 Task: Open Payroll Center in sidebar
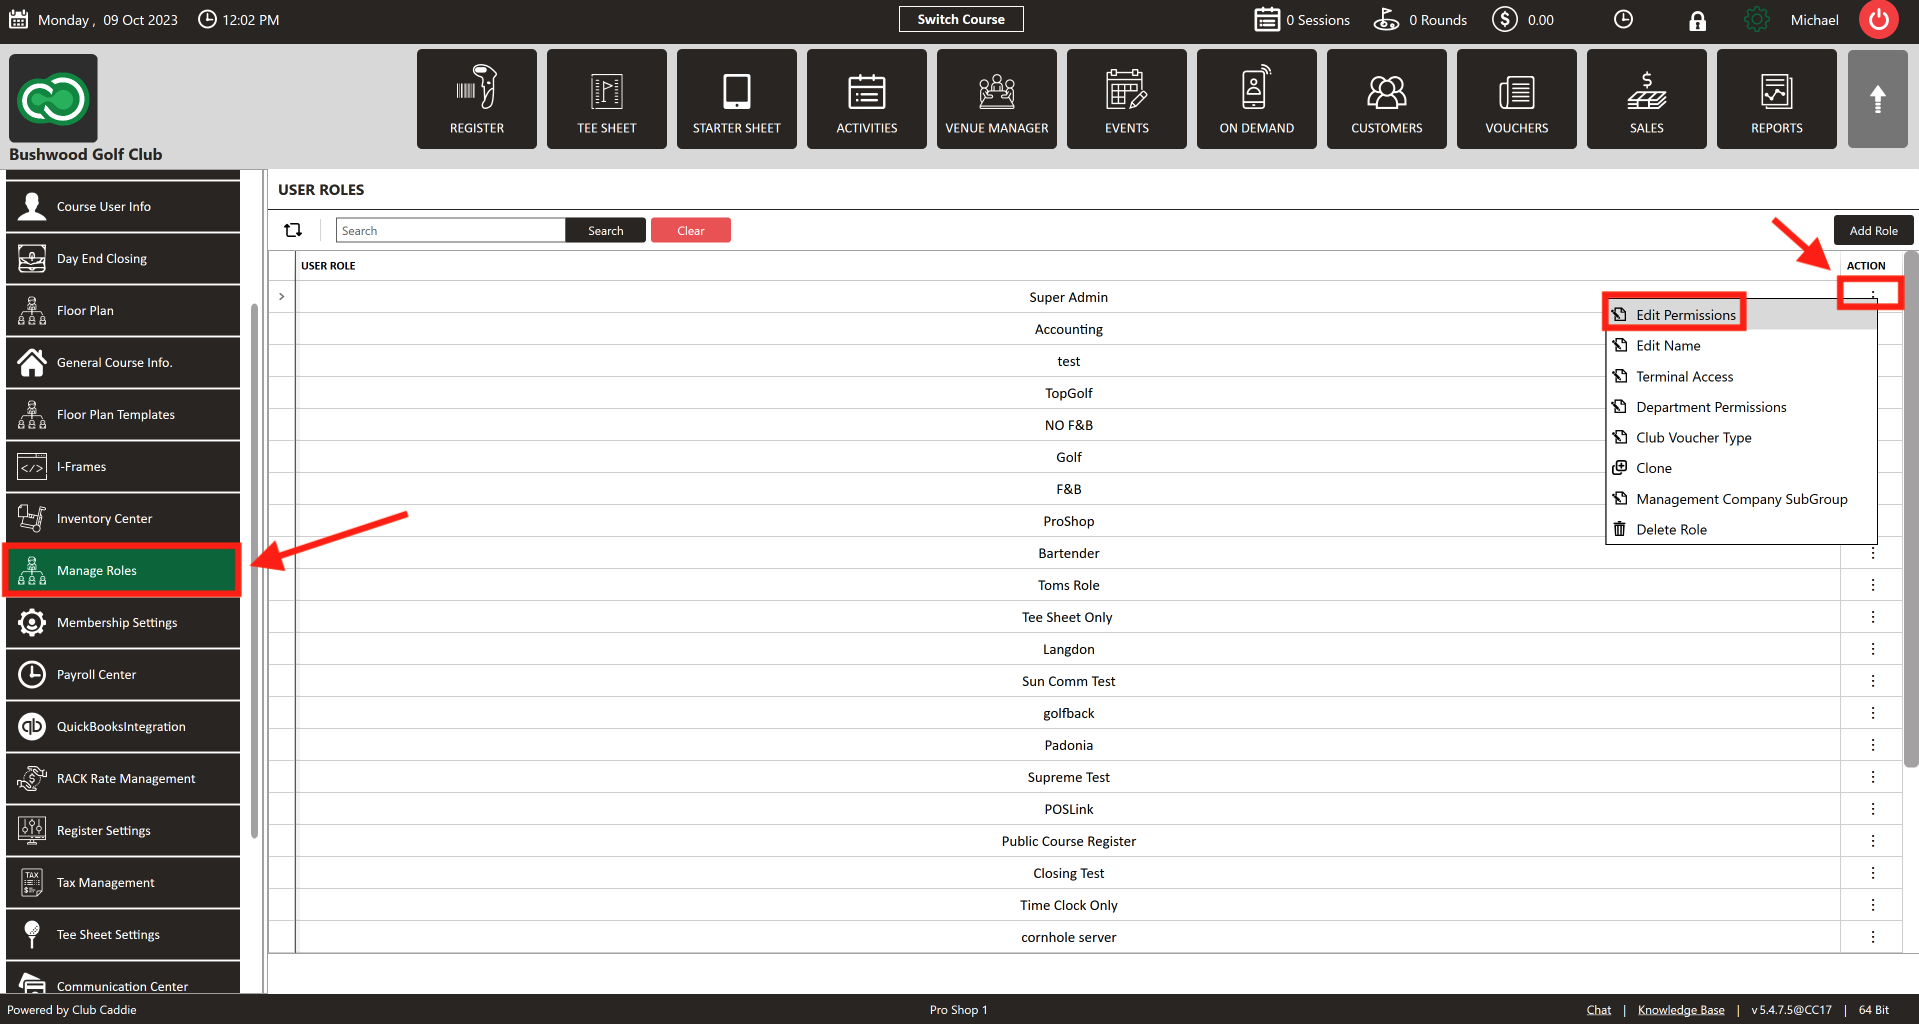coord(123,675)
